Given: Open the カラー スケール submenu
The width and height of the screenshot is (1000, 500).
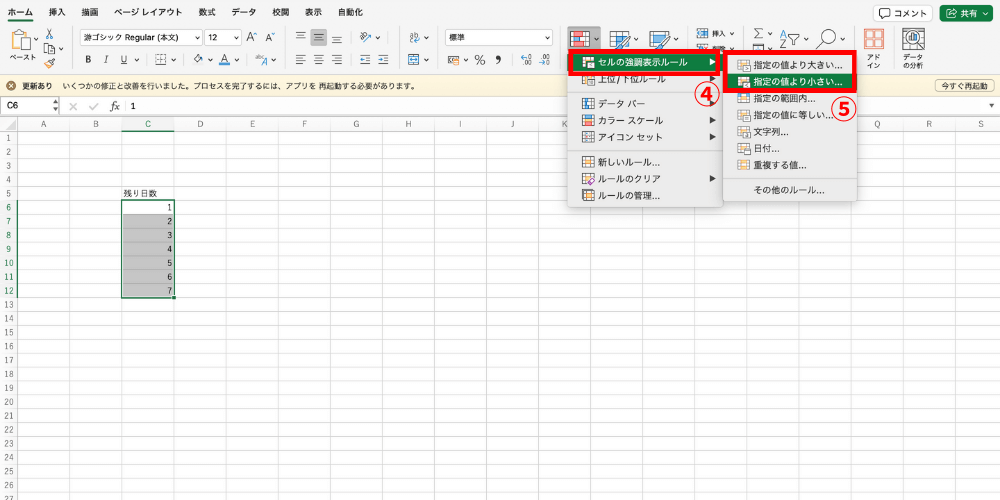Looking at the screenshot, I should pyautogui.click(x=645, y=120).
